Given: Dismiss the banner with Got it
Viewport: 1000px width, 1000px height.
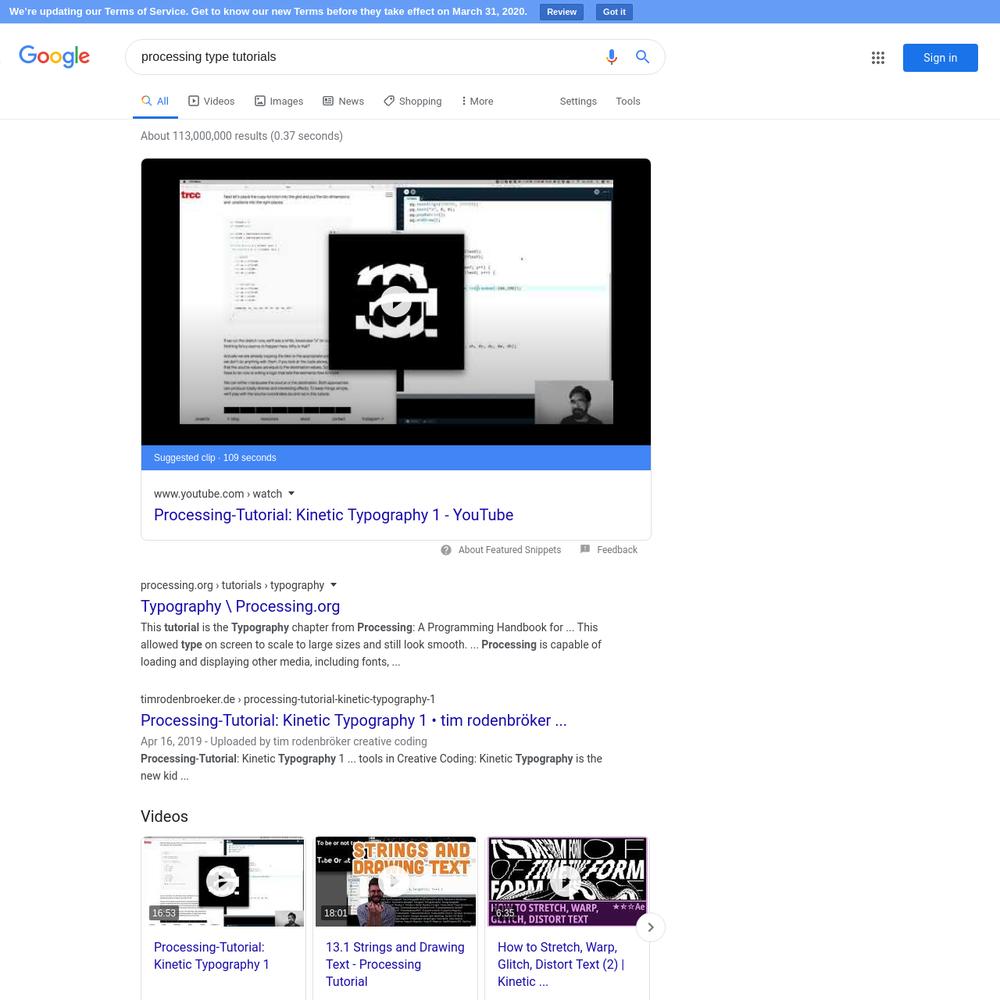Looking at the screenshot, I should tap(614, 11).
